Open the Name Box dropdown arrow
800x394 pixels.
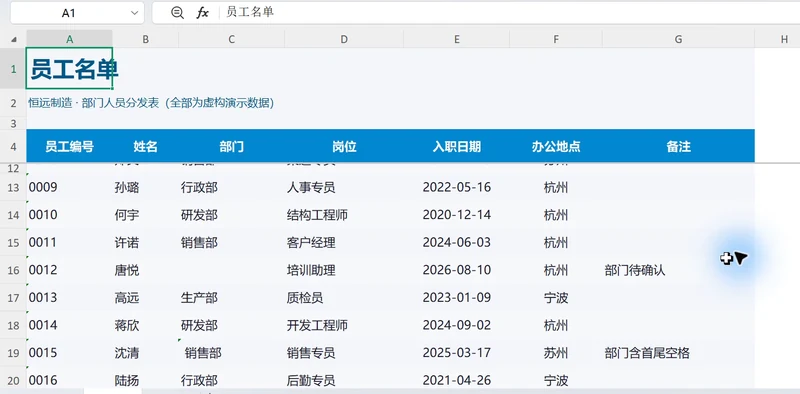(x=134, y=13)
